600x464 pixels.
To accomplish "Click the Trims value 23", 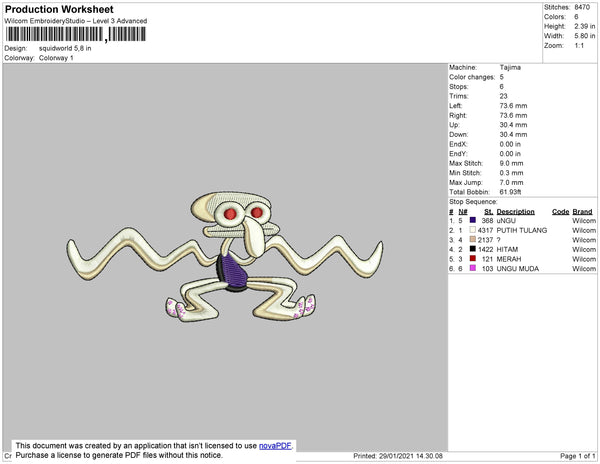I will [x=504, y=96].
